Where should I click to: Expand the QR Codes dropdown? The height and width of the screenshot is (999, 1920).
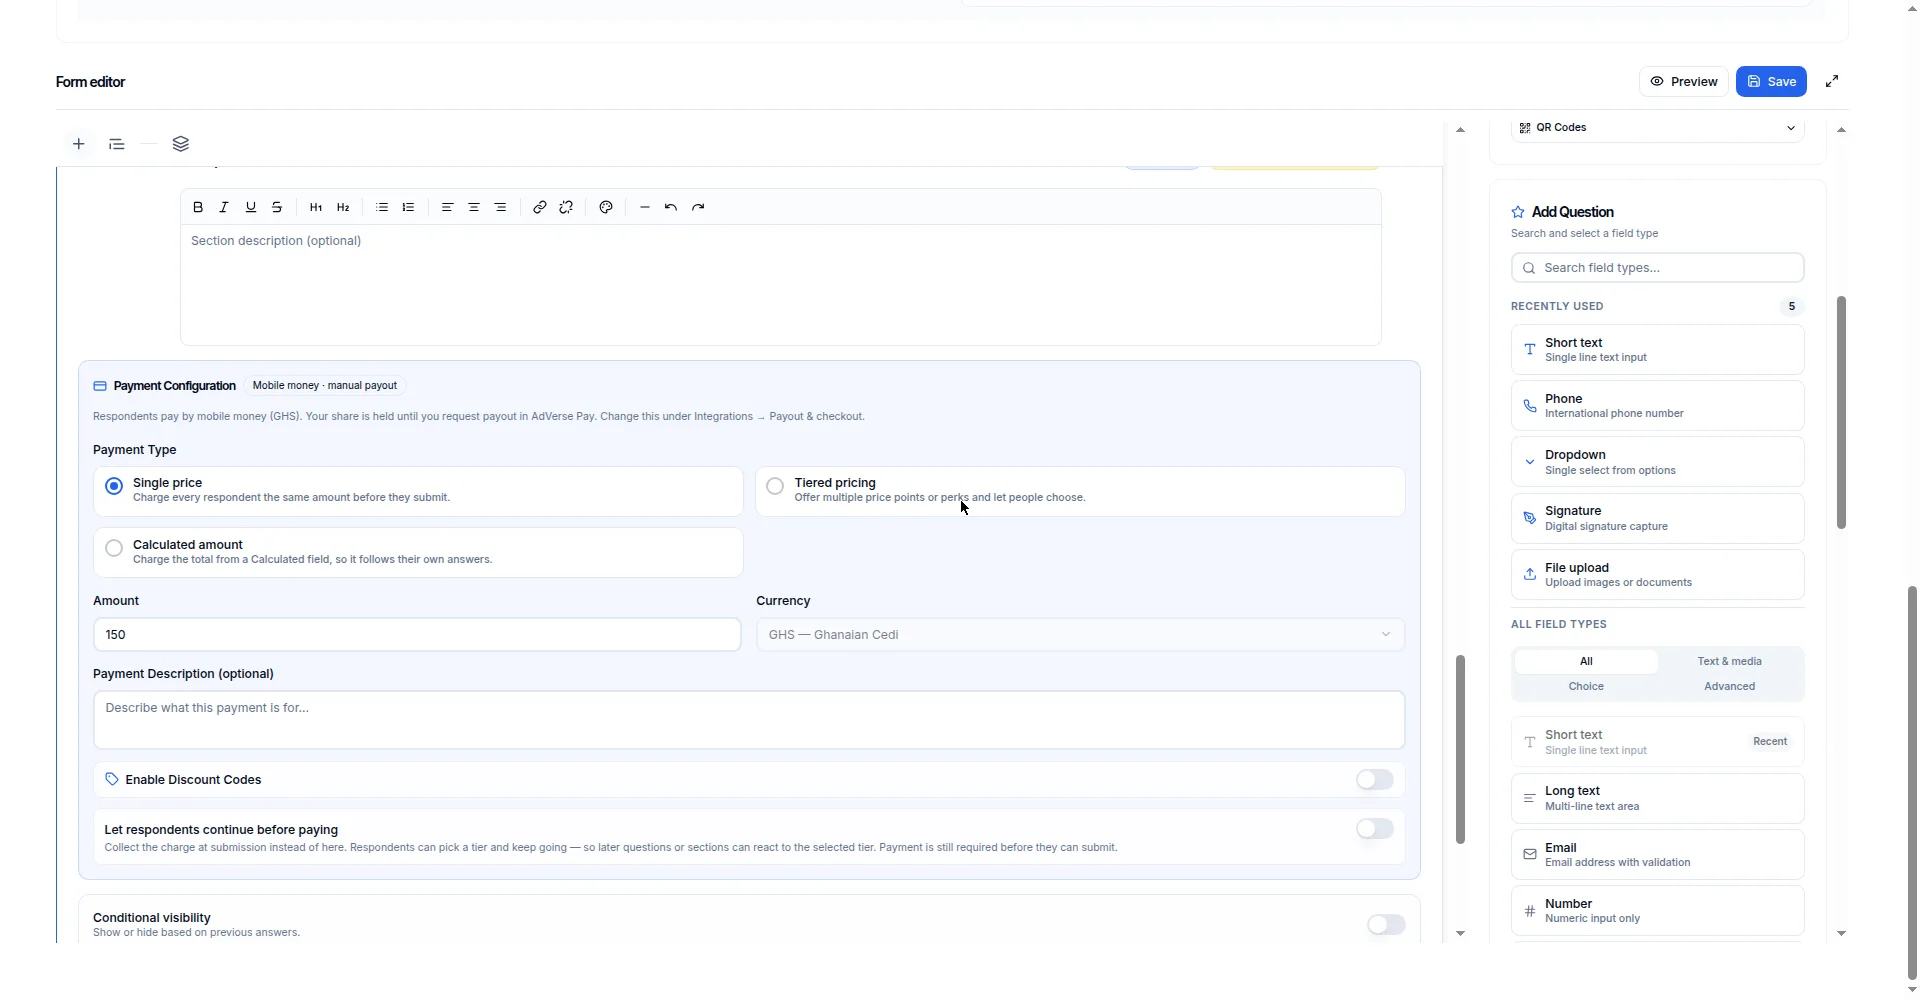click(1658, 128)
